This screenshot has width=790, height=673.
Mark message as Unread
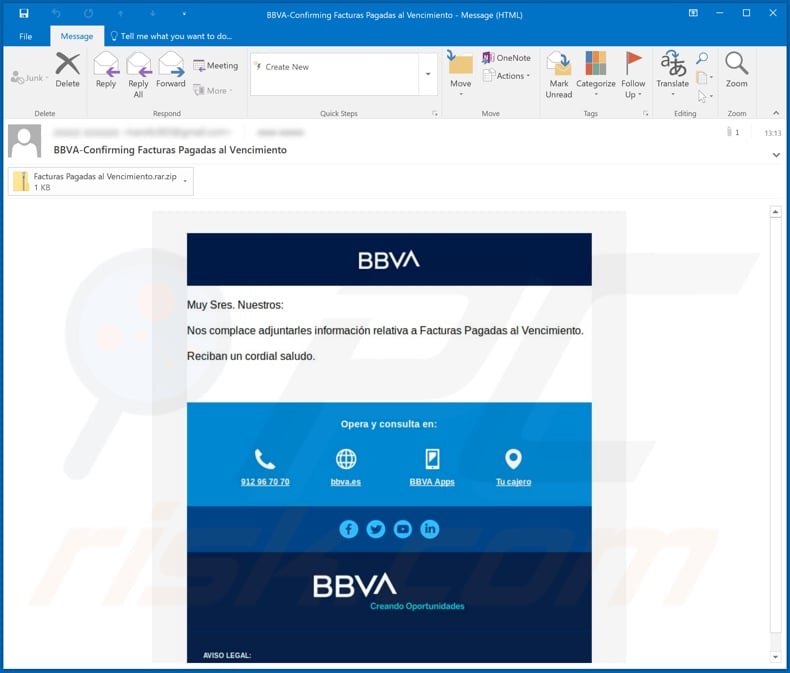[x=559, y=75]
